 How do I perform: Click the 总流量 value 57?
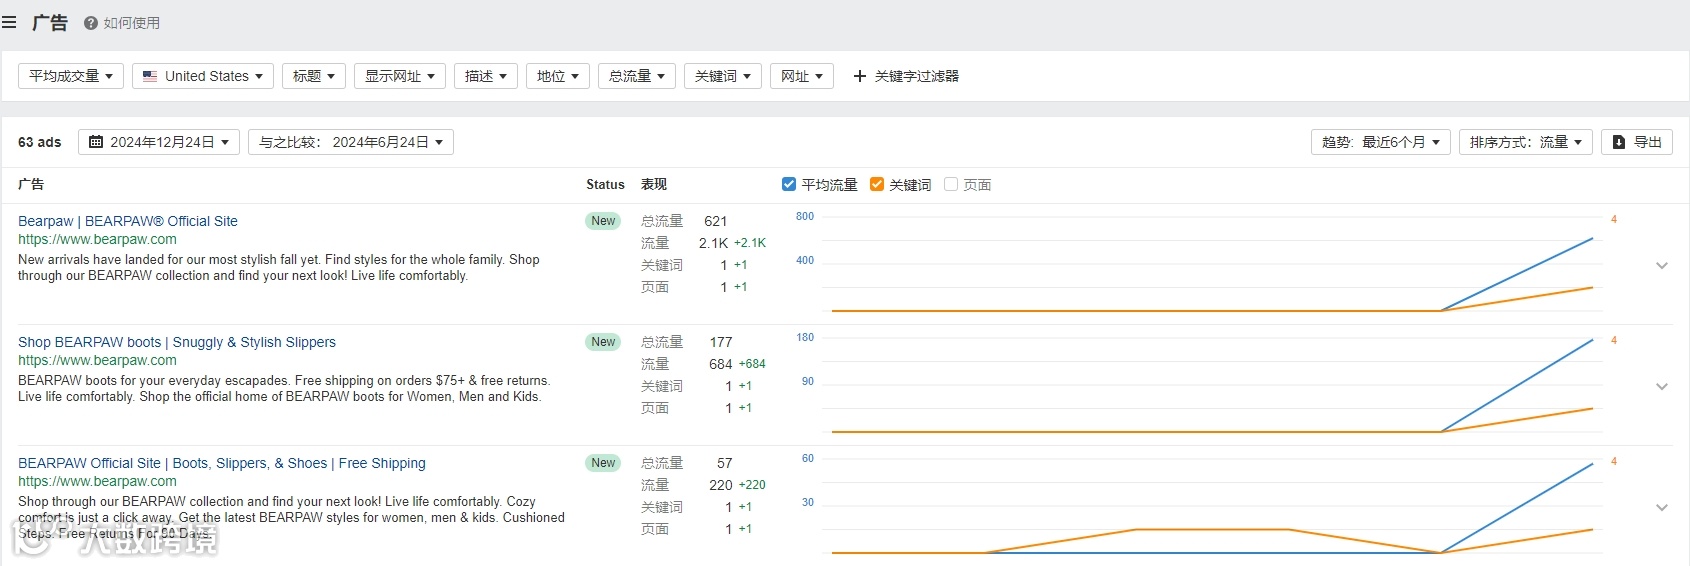(x=725, y=463)
